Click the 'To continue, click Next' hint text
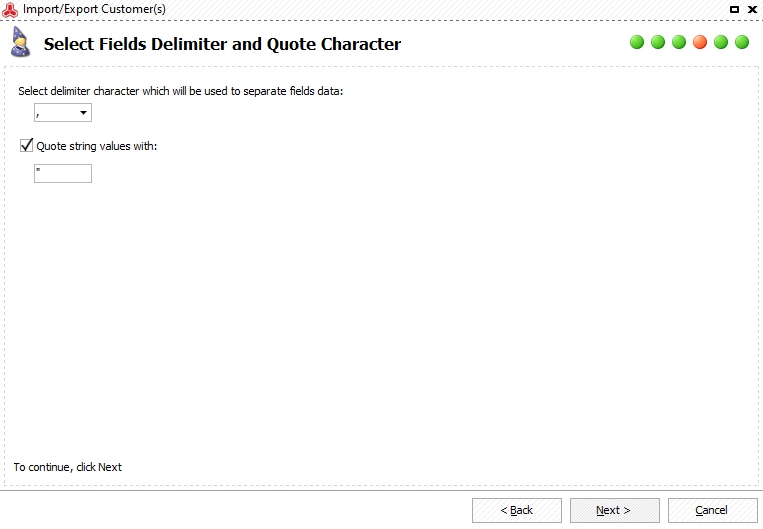The image size is (763, 529). tap(68, 467)
